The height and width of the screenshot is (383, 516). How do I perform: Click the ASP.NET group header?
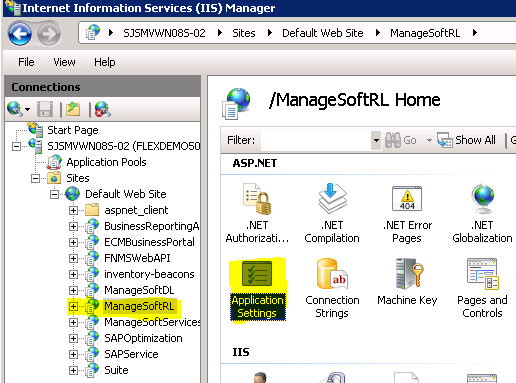255,163
